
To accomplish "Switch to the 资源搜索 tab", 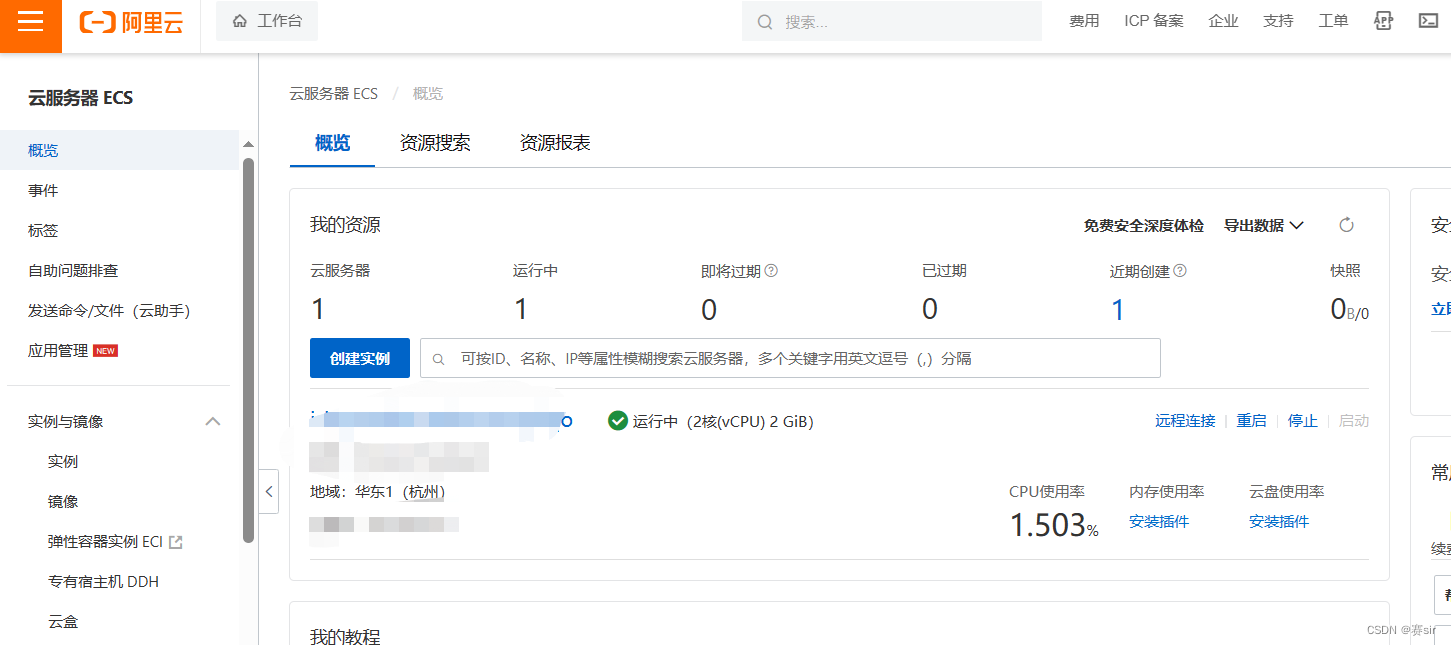I will click(x=435, y=143).
